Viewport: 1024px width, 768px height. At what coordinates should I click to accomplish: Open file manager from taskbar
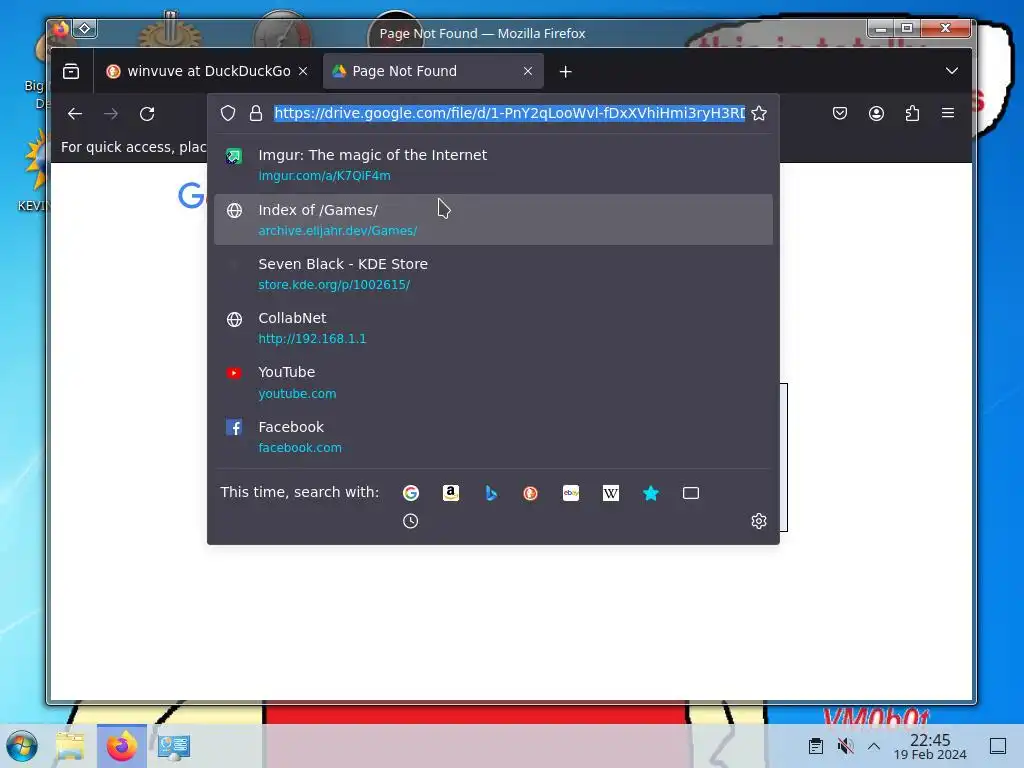[70, 746]
